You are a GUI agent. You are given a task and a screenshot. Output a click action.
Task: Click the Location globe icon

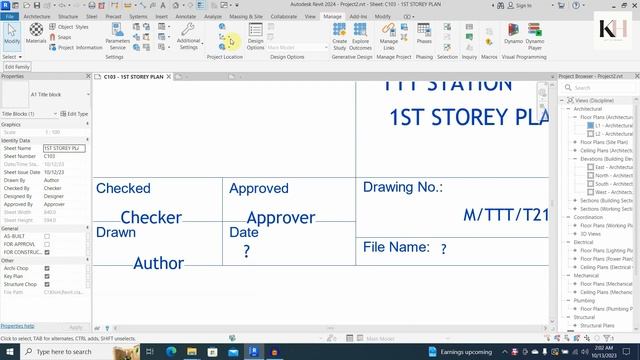tap(222, 27)
